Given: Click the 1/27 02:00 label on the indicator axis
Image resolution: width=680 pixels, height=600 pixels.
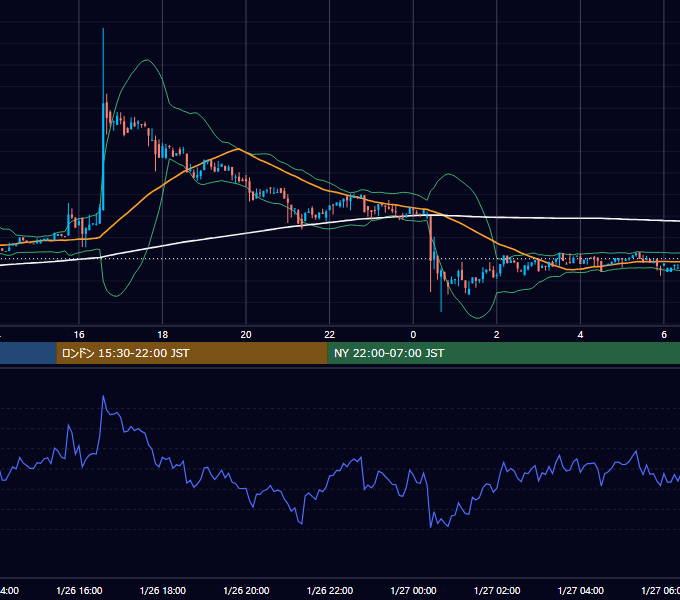Looking at the screenshot, I should pyautogui.click(x=497, y=590).
